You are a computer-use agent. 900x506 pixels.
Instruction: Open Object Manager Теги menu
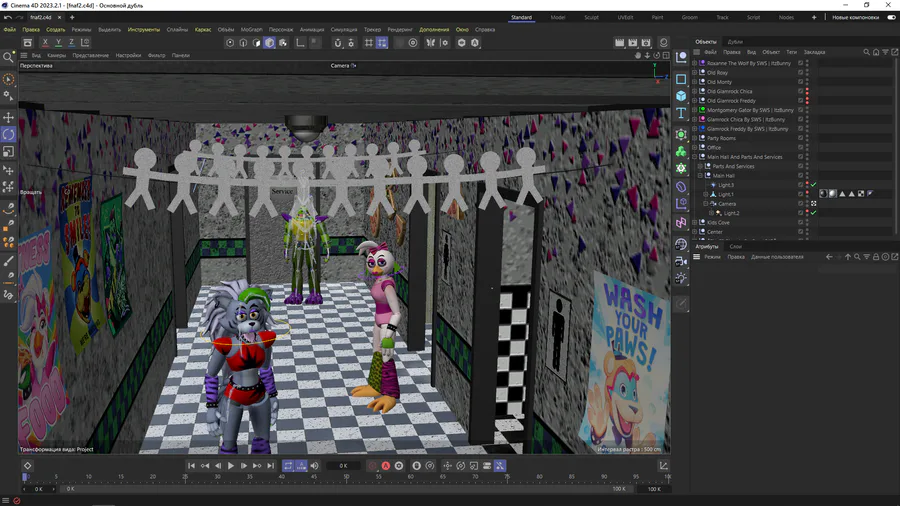point(791,52)
